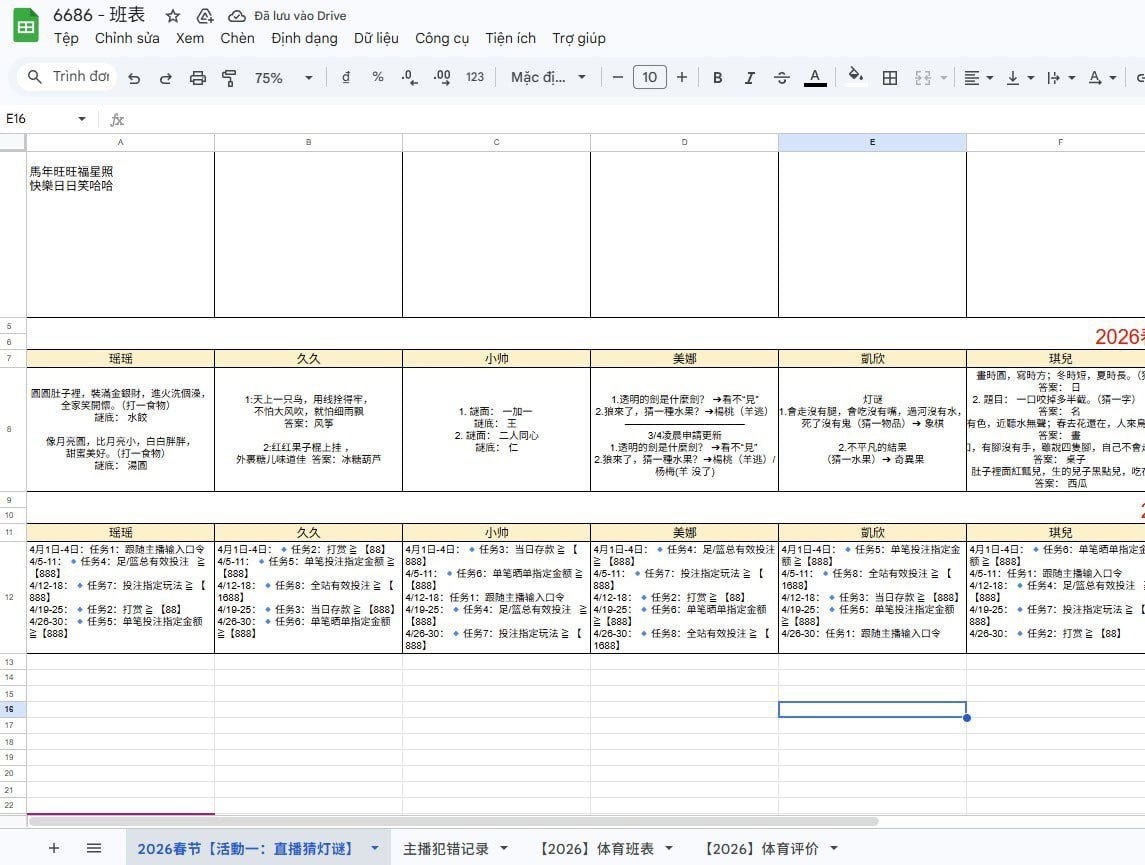Open the 75% zoom dropdown
1145x865 pixels.
[x=283, y=78]
